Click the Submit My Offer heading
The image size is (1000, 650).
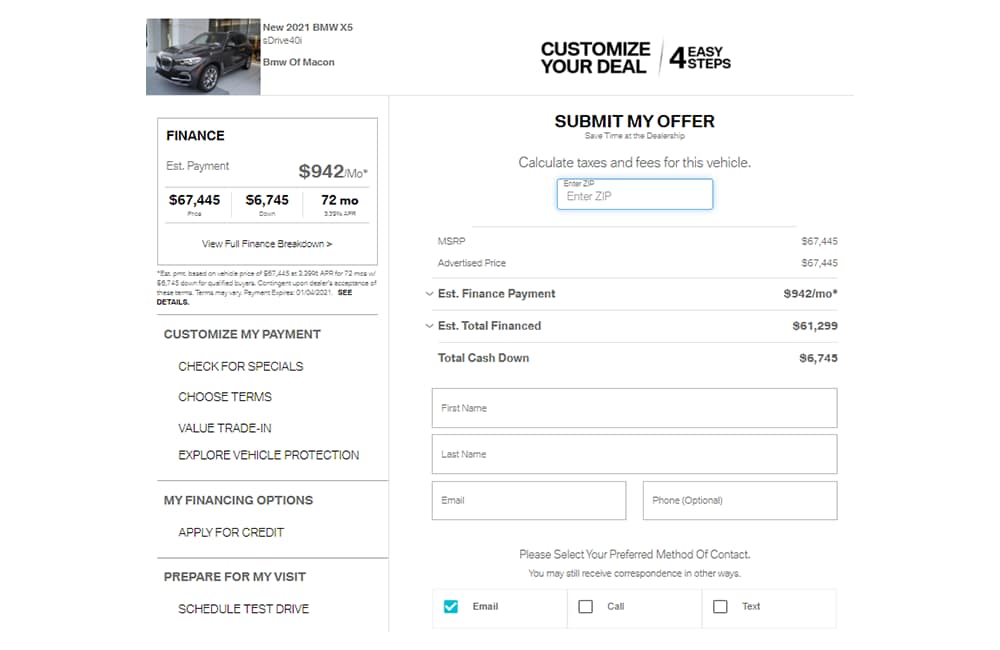click(635, 121)
